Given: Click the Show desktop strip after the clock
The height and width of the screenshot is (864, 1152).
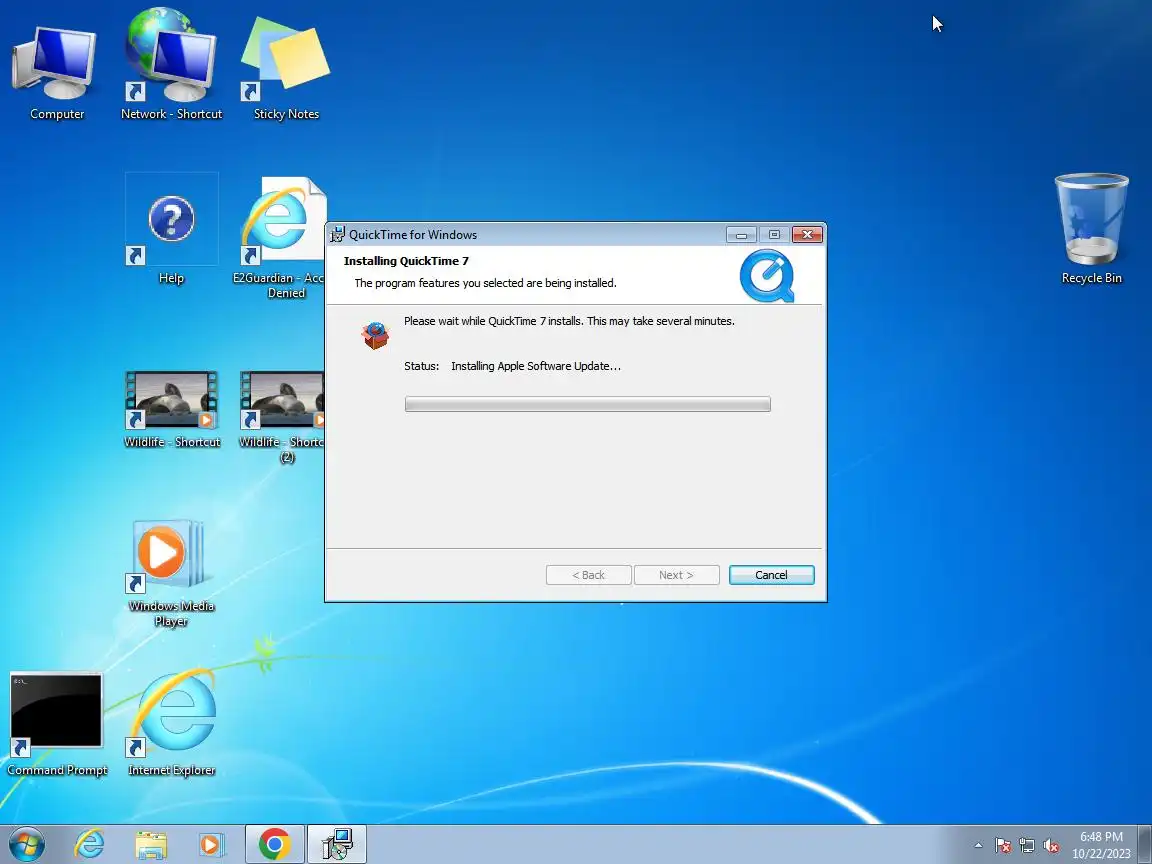Looking at the screenshot, I should (x=1145, y=844).
